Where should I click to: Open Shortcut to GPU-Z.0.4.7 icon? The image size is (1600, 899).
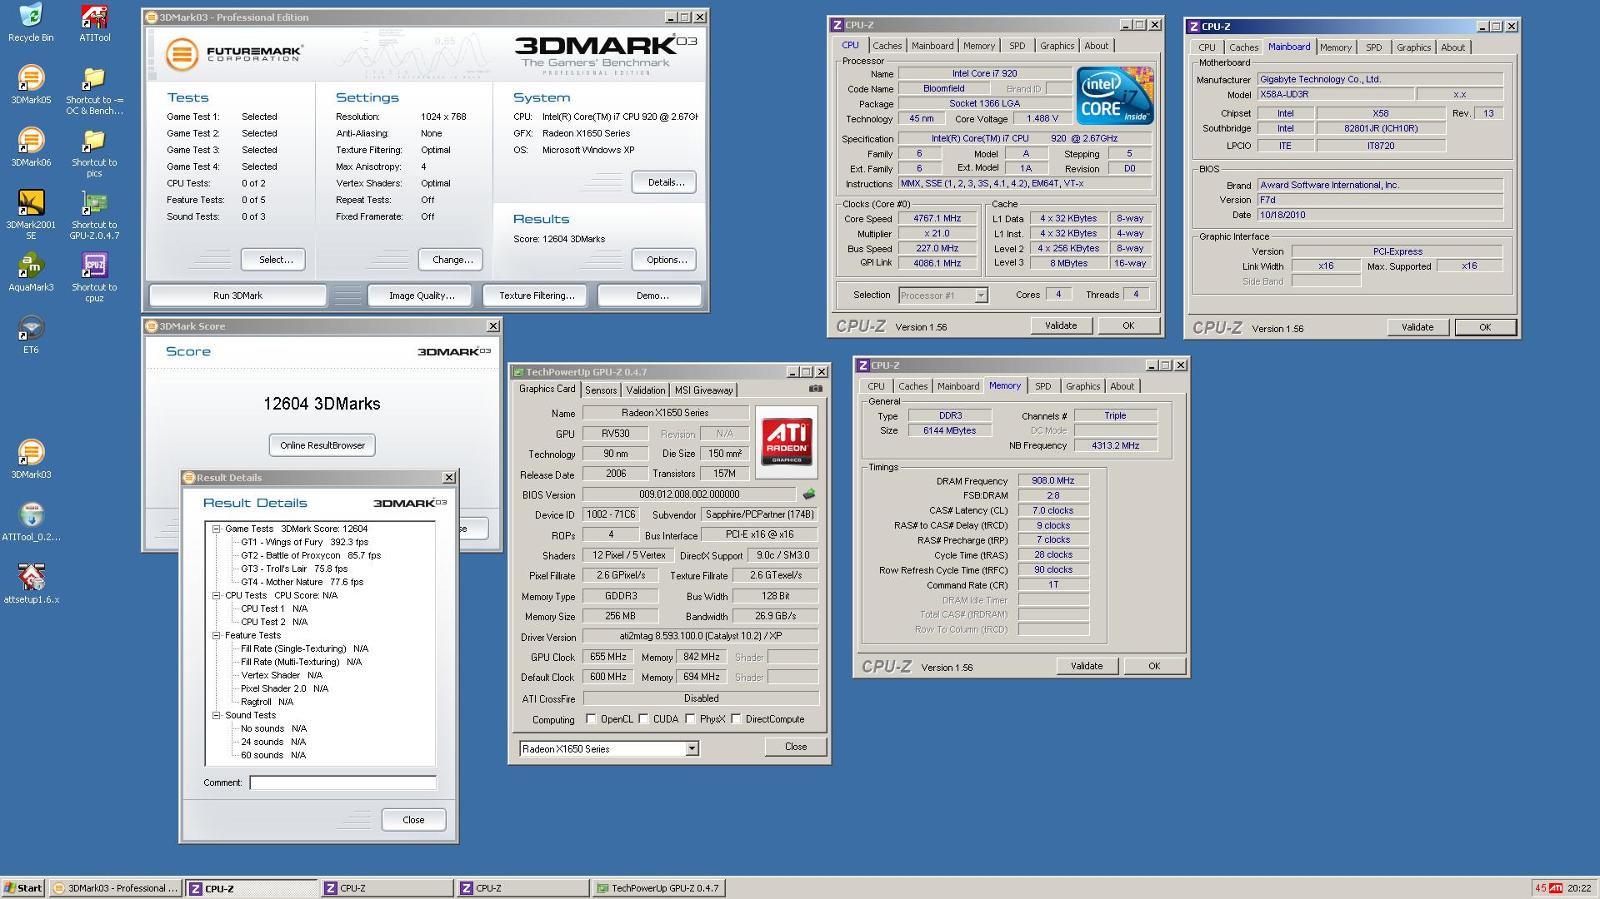click(94, 214)
